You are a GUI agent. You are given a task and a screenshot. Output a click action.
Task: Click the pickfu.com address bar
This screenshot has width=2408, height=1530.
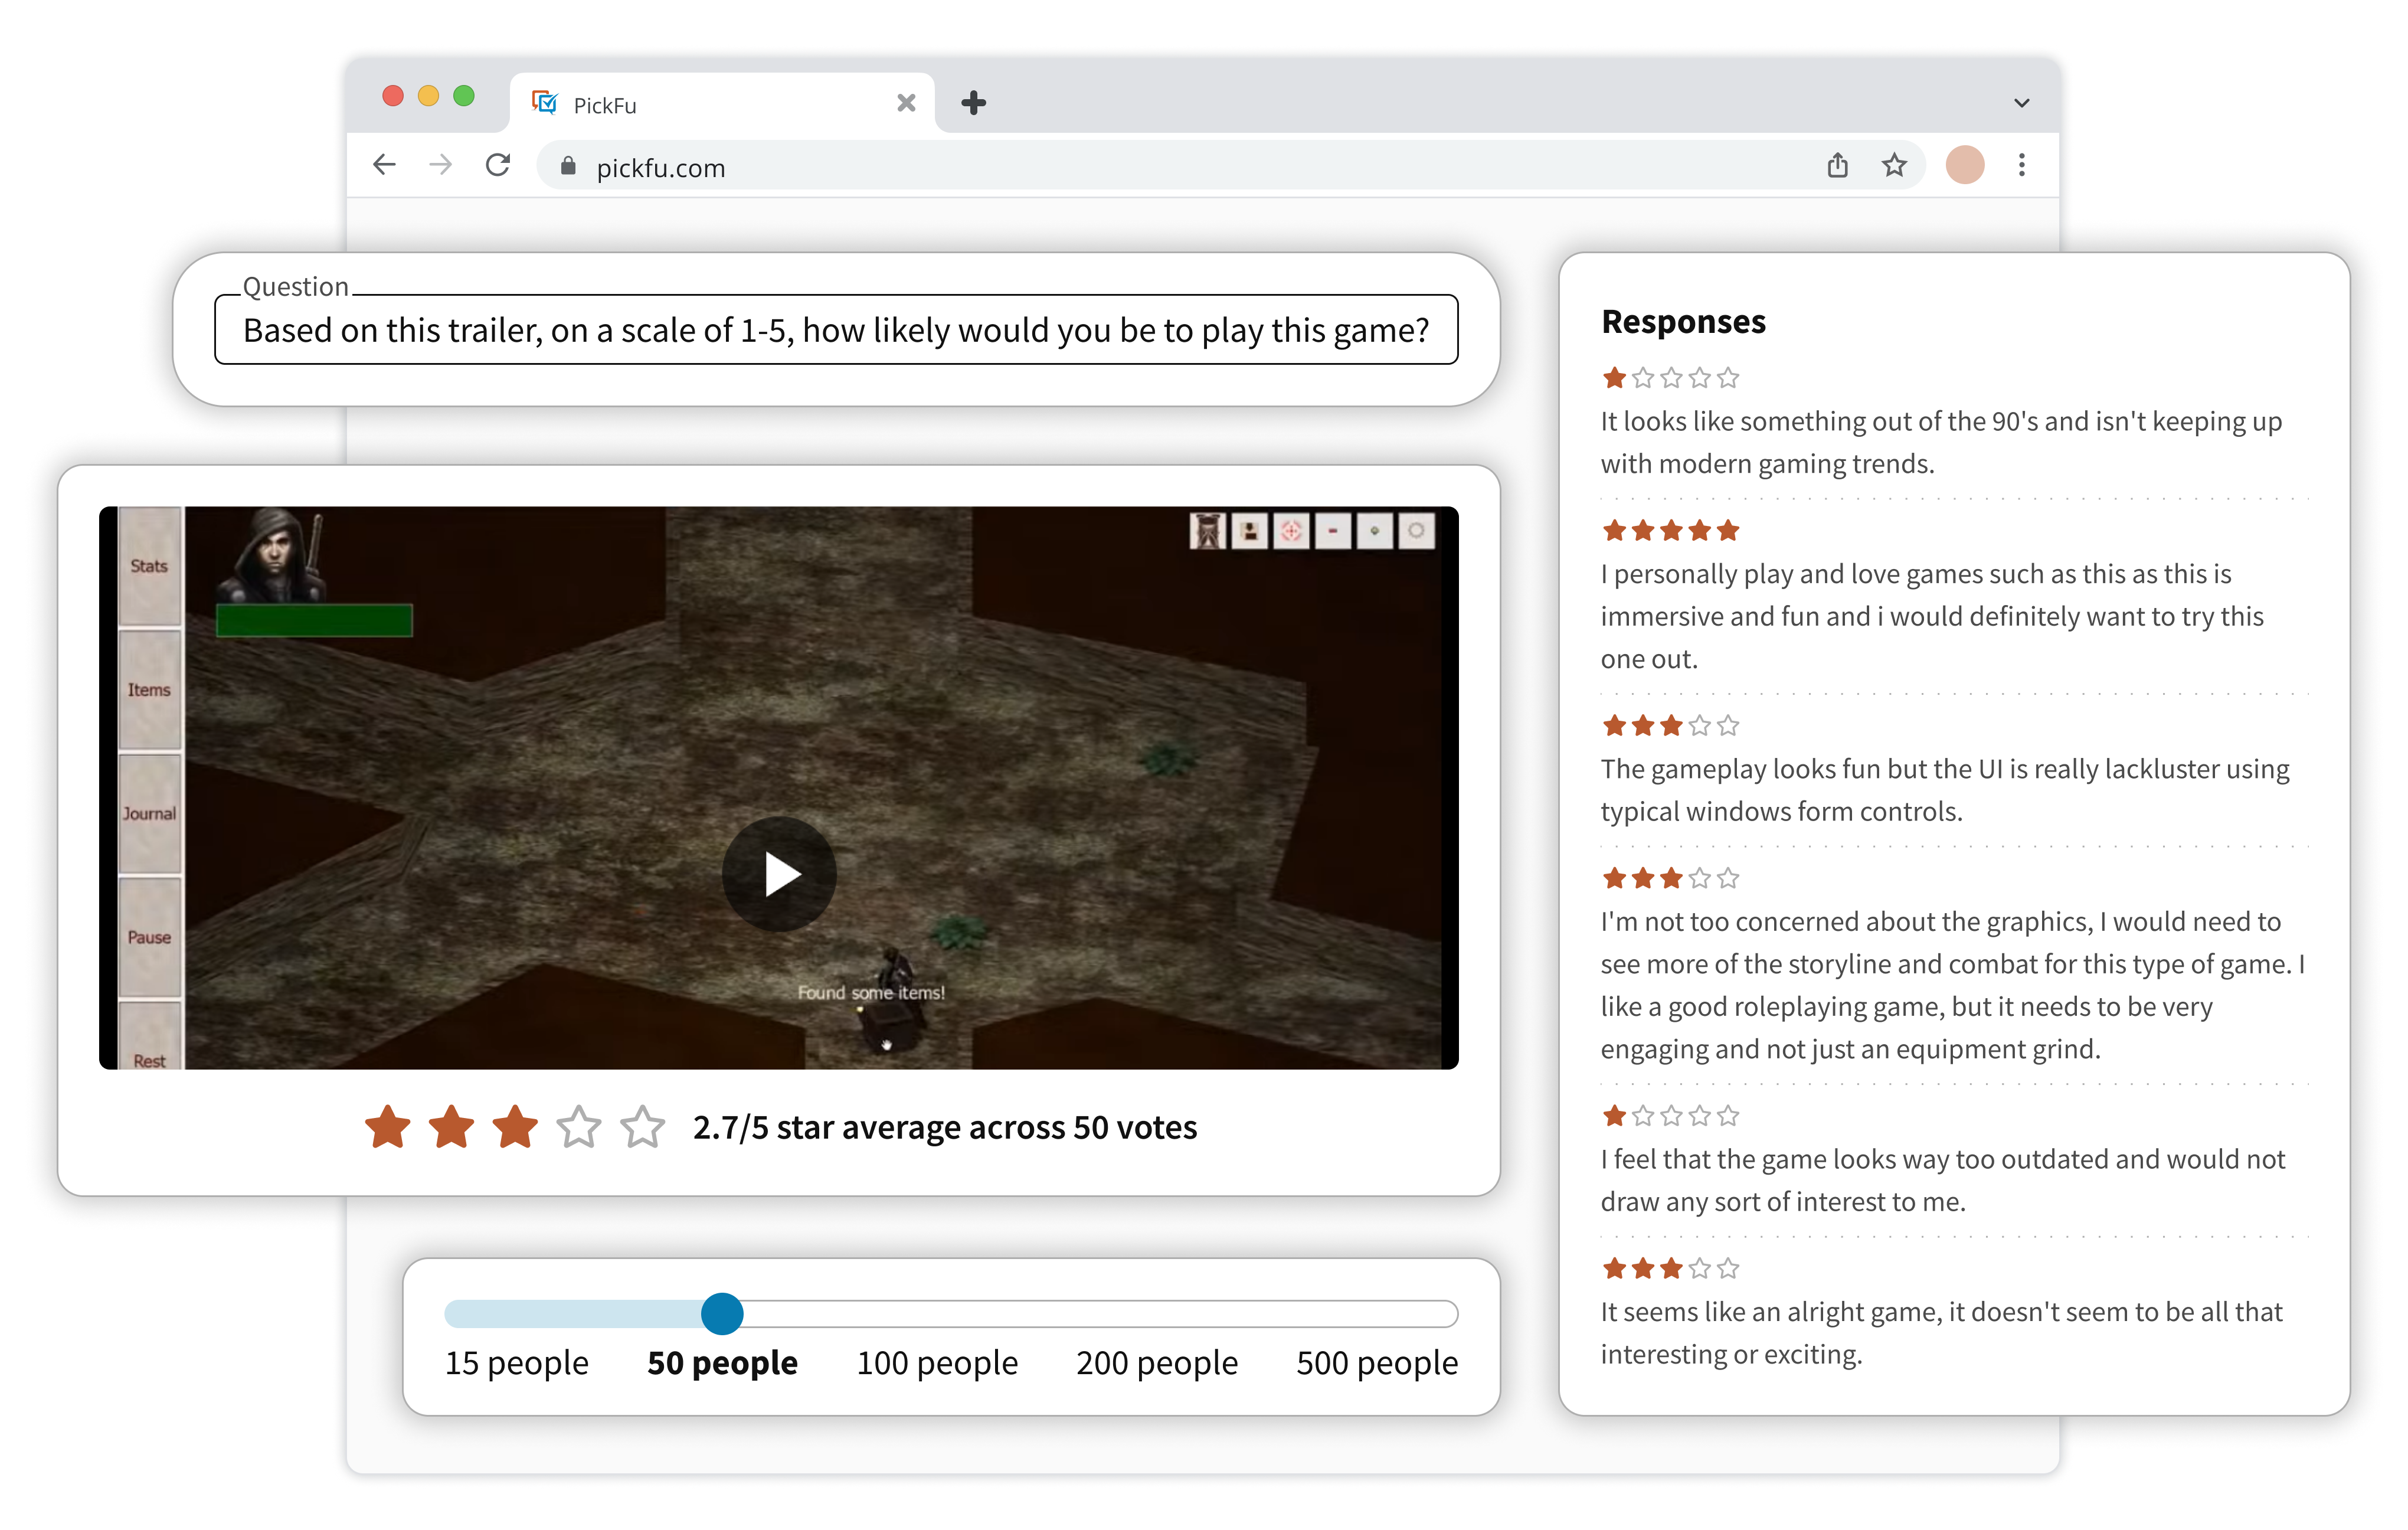click(1100, 167)
